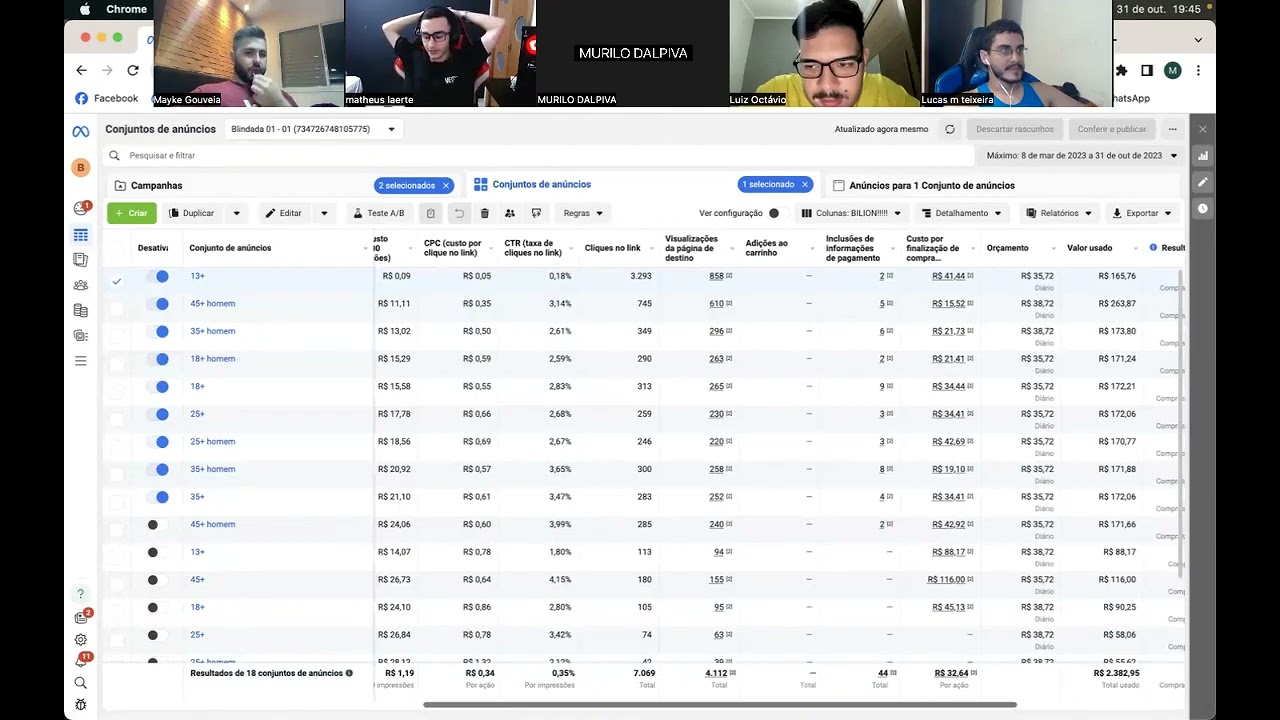Expand the Editar dropdown arrow
This screenshot has height=720, width=1280.
(x=323, y=213)
